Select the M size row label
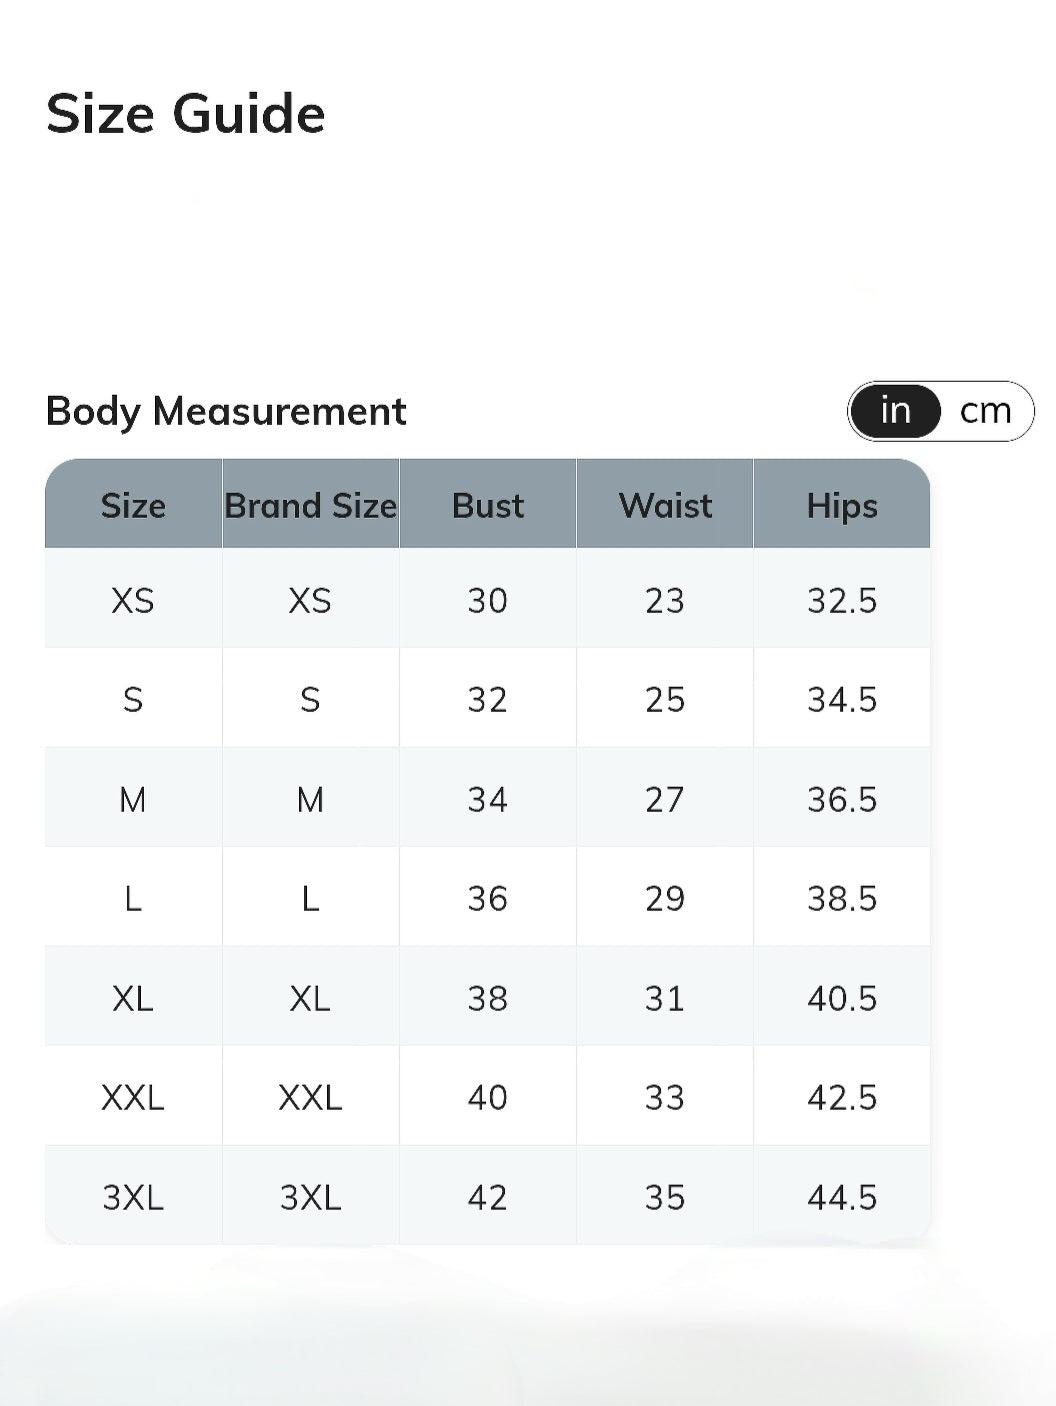1056x1406 pixels. (x=133, y=799)
